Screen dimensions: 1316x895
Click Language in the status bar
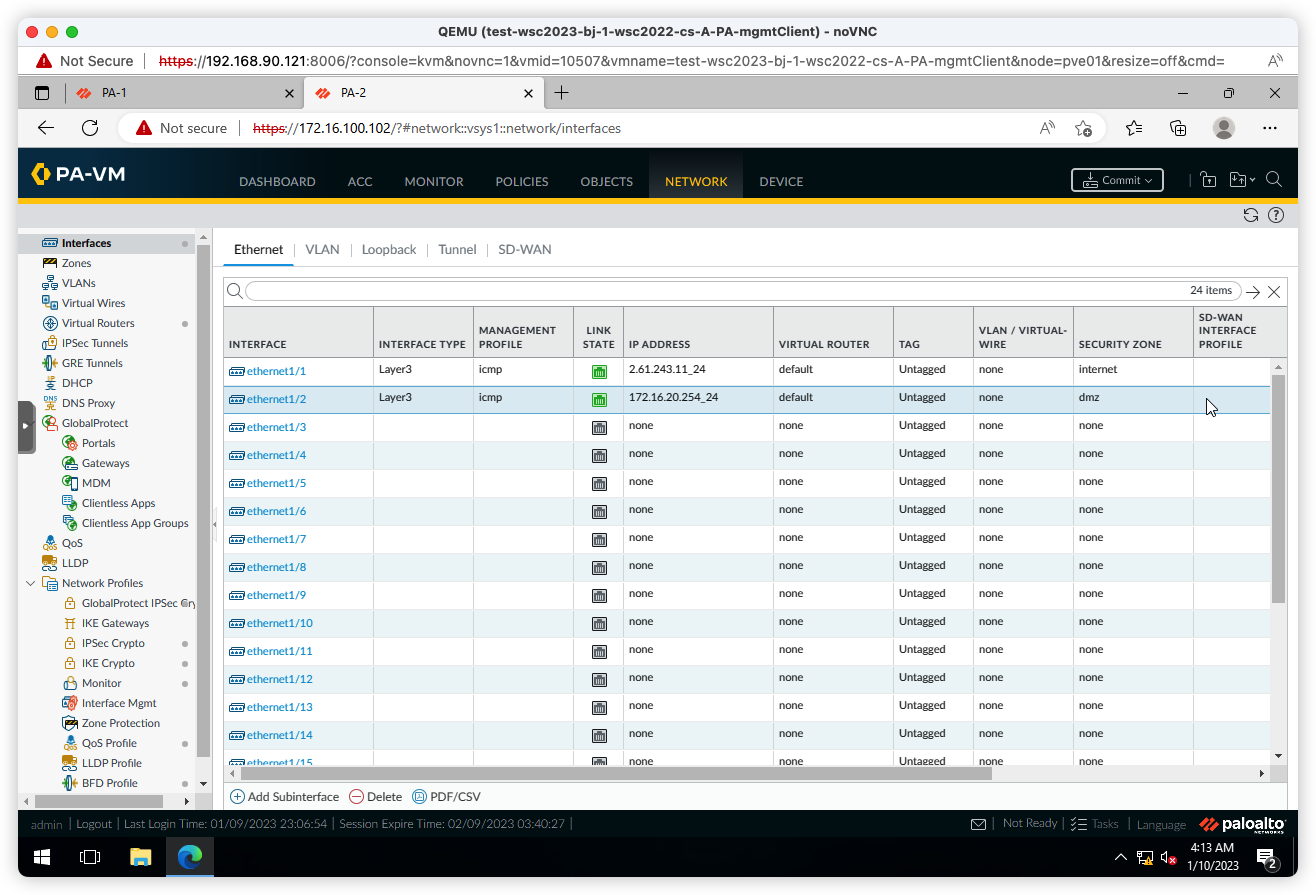coord(1161,825)
